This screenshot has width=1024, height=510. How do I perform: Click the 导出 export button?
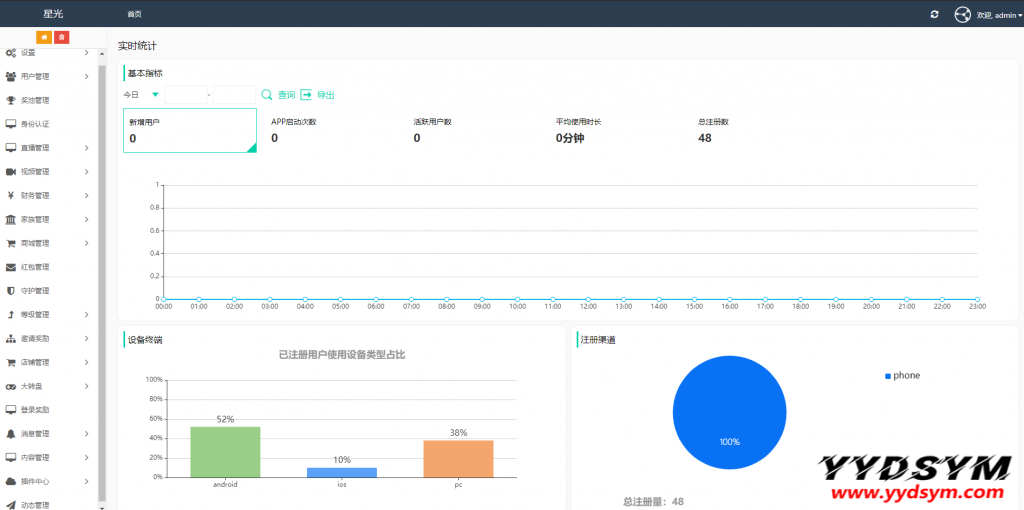(318, 95)
